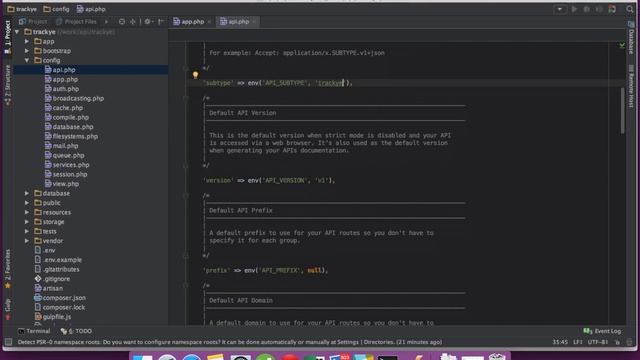The height and width of the screenshot is (360, 640).
Task: Click the collapse-all icon in the project panel
Action: pyautogui.click(x=133, y=22)
